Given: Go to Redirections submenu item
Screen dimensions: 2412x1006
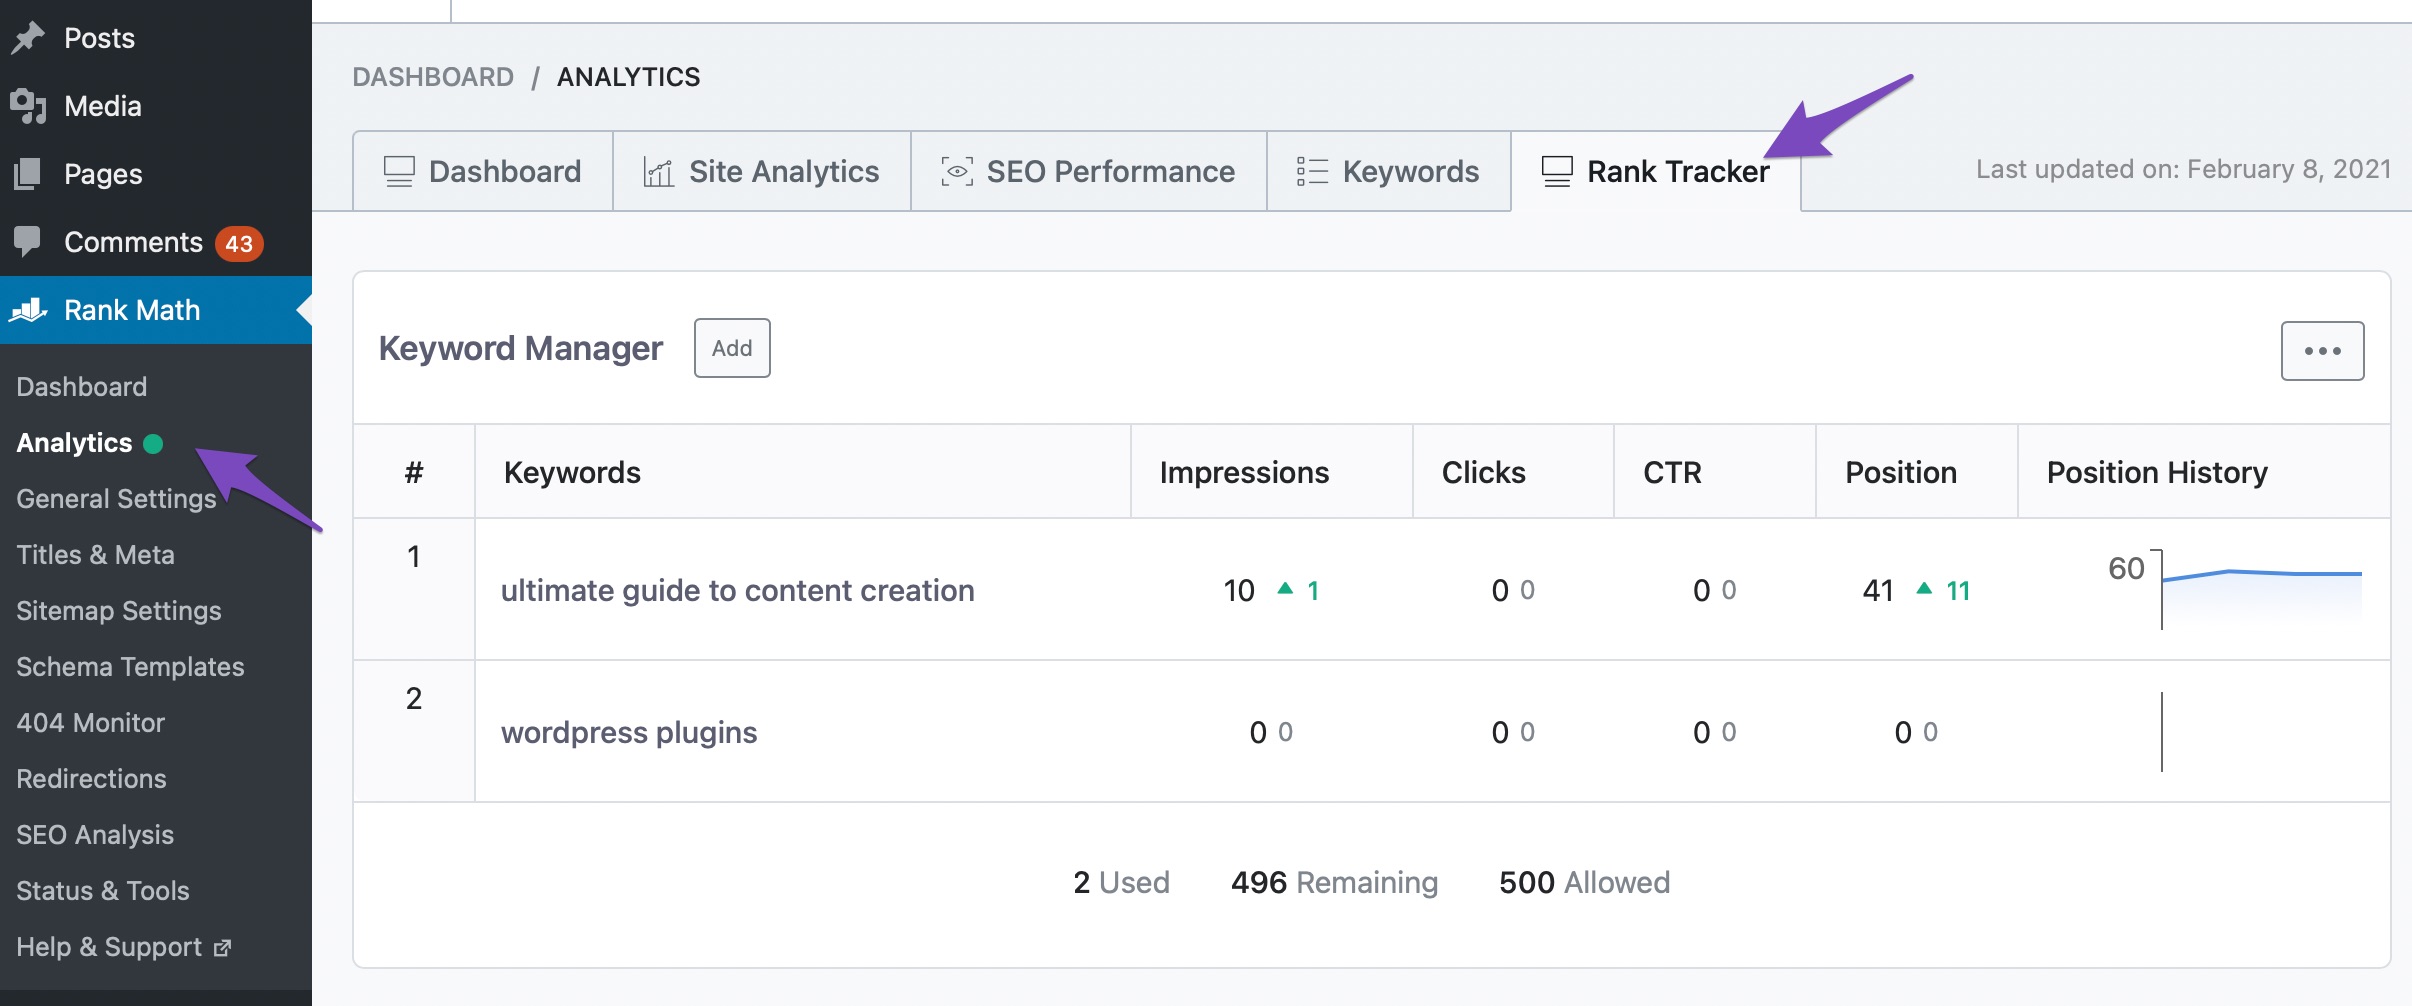Looking at the screenshot, I should 91,779.
